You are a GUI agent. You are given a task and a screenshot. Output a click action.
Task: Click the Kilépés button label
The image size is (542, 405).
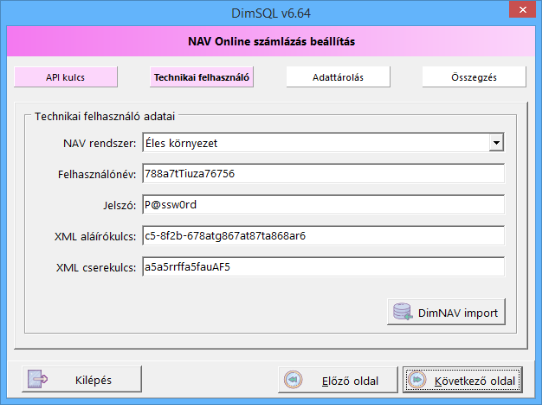93,380
